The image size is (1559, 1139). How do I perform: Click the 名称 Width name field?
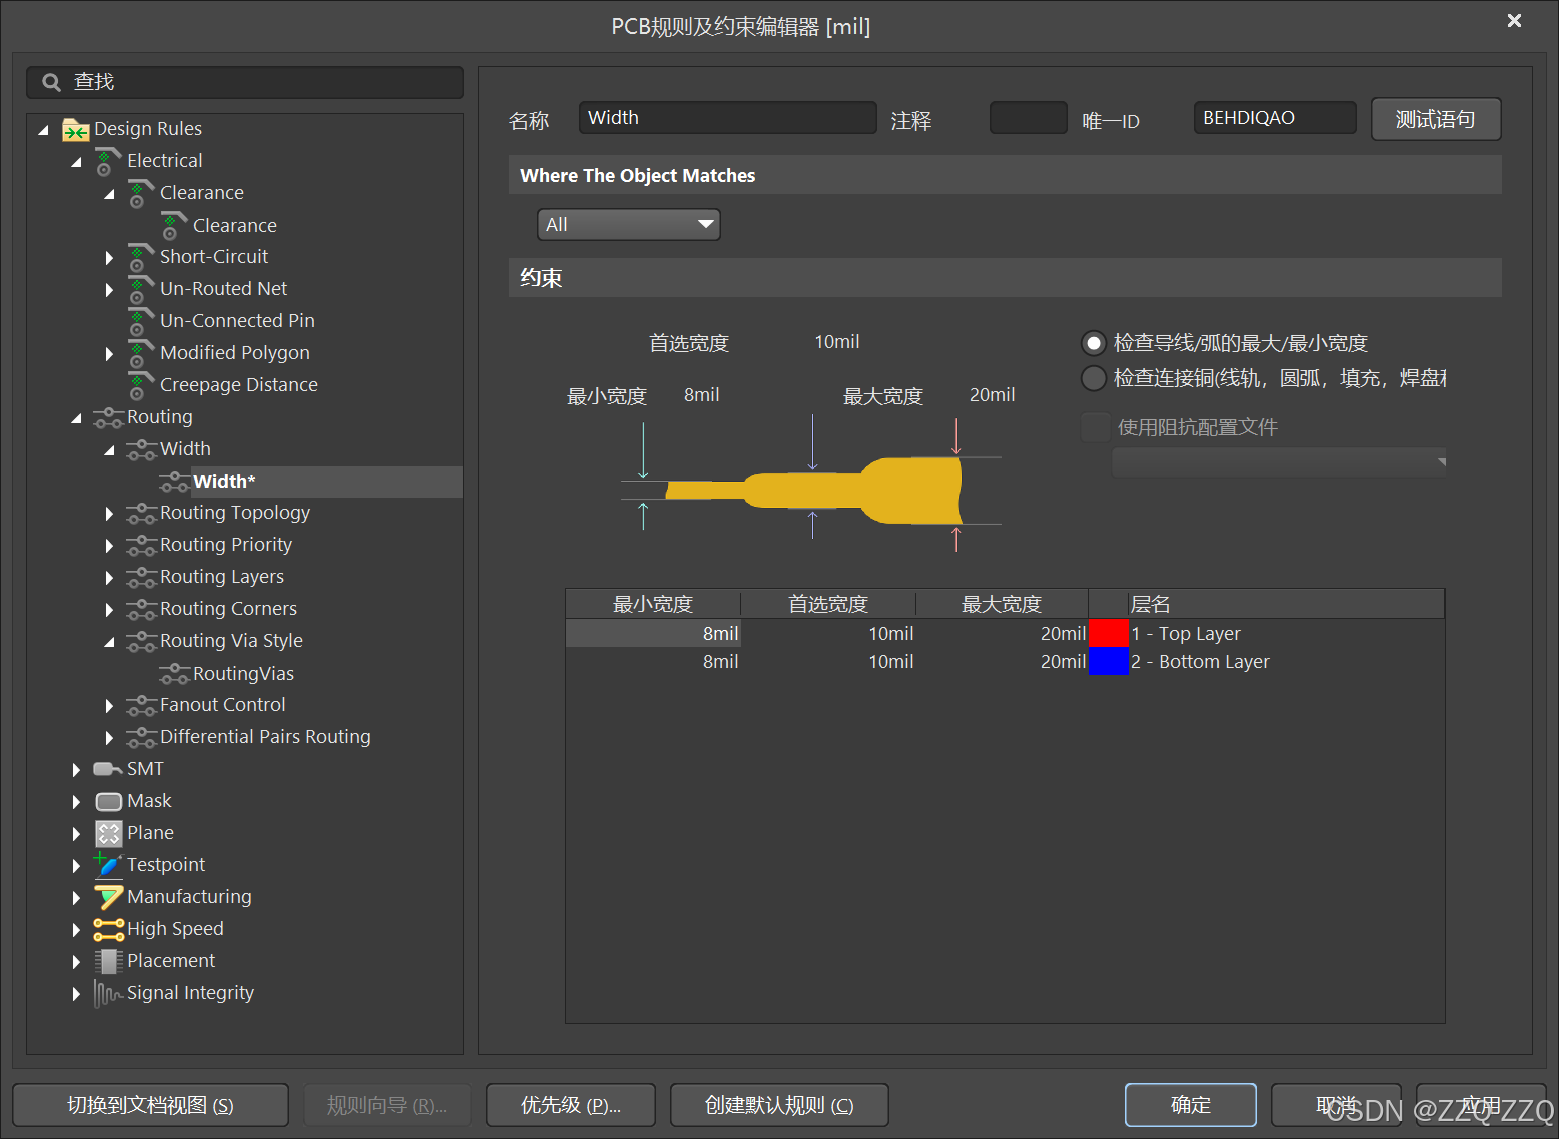pos(727,118)
